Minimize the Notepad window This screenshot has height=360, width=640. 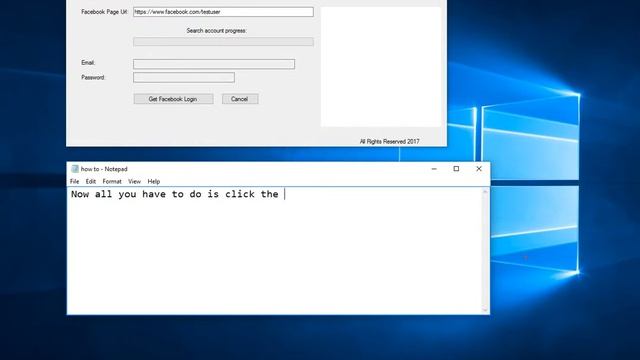tap(434, 169)
